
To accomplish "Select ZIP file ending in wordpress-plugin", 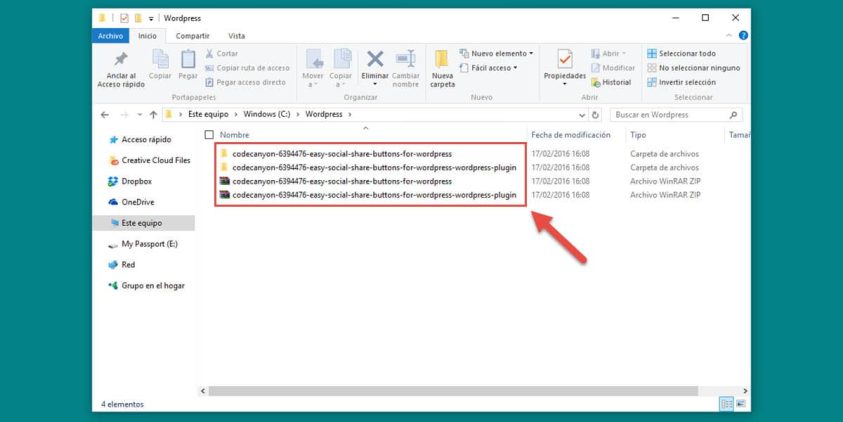I will [374, 195].
